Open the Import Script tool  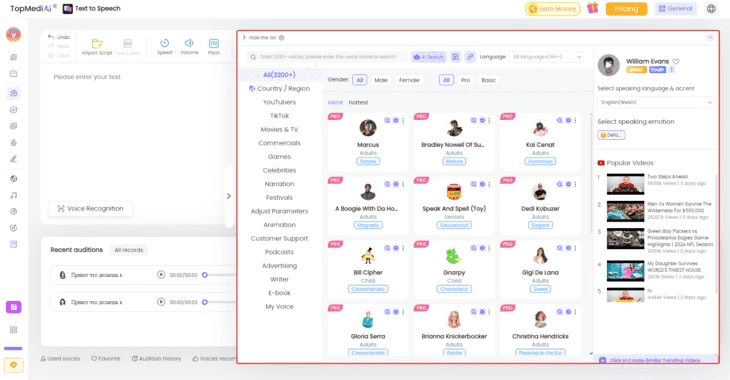coord(97,47)
